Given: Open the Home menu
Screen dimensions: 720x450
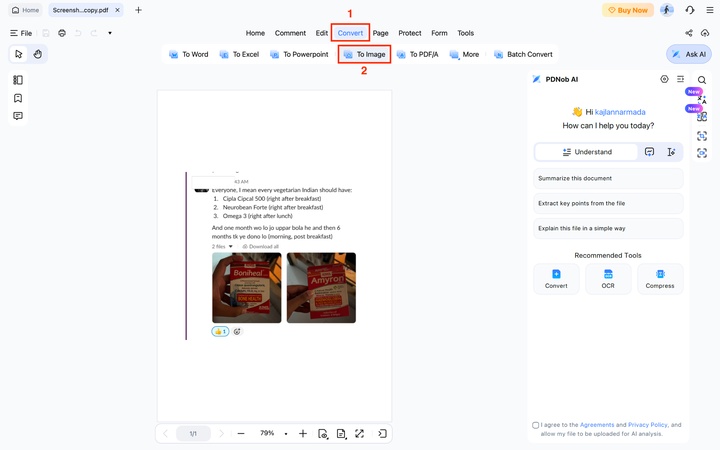Looking at the screenshot, I should click(x=255, y=33).
